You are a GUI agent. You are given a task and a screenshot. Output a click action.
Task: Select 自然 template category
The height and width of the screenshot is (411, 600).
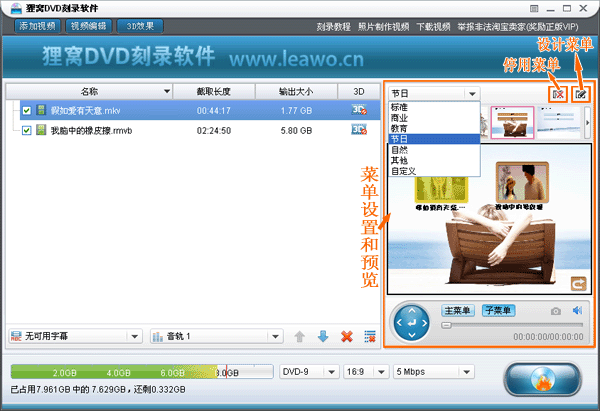pyautogui.click(x=434, y=150)
